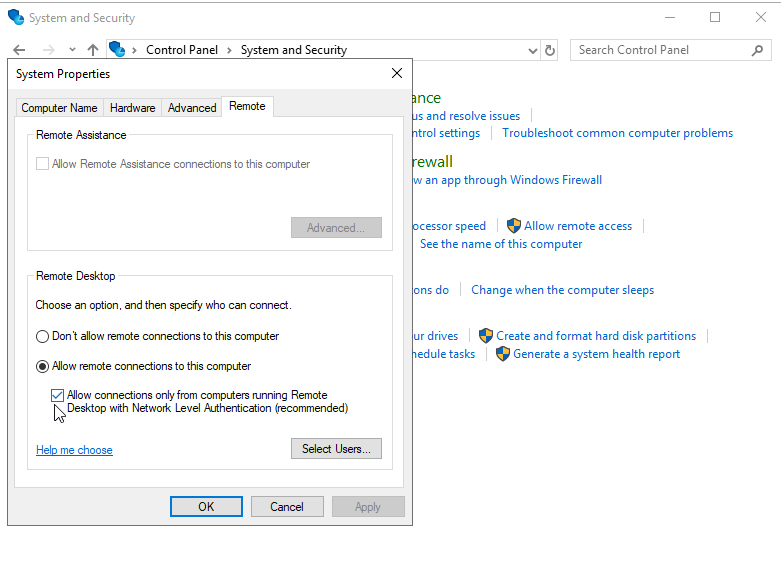The width and height of the screenshot is (781, 587).
Task: Open the address bar history dropdown
Action: pos(531,50)
